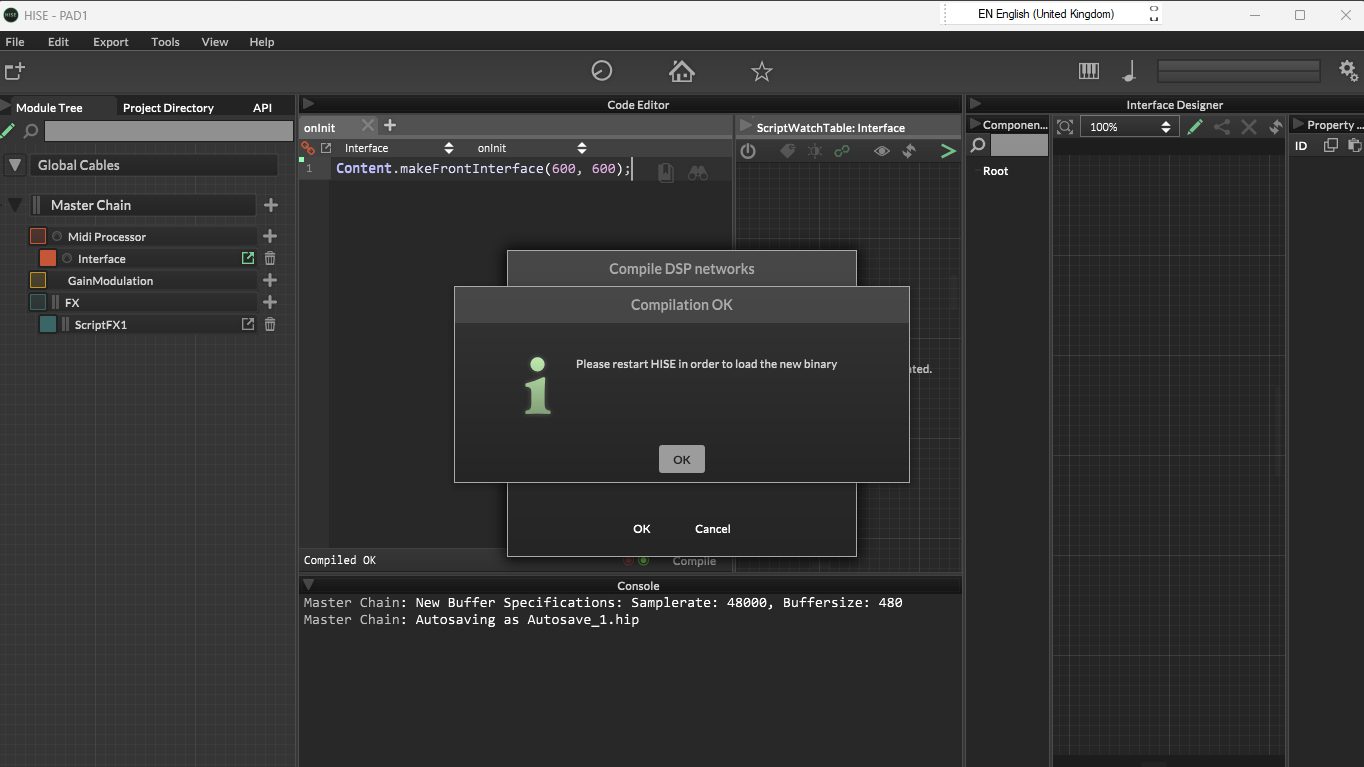Add modulator via GainModulation plus icon

[269, 280]
